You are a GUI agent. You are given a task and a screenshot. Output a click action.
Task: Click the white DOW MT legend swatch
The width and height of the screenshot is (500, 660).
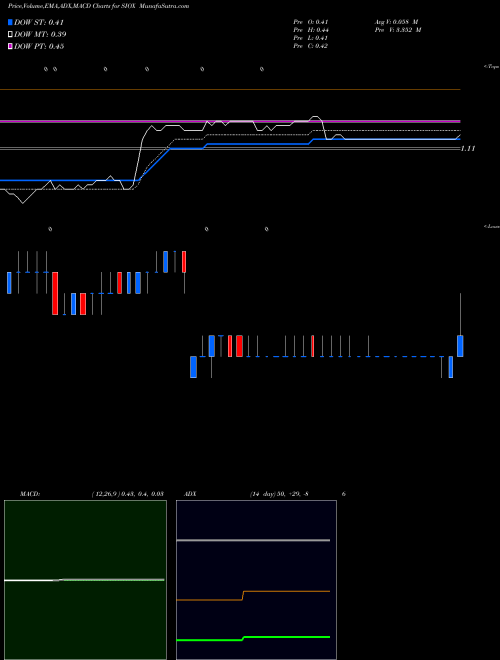click(x=11, y=35)
